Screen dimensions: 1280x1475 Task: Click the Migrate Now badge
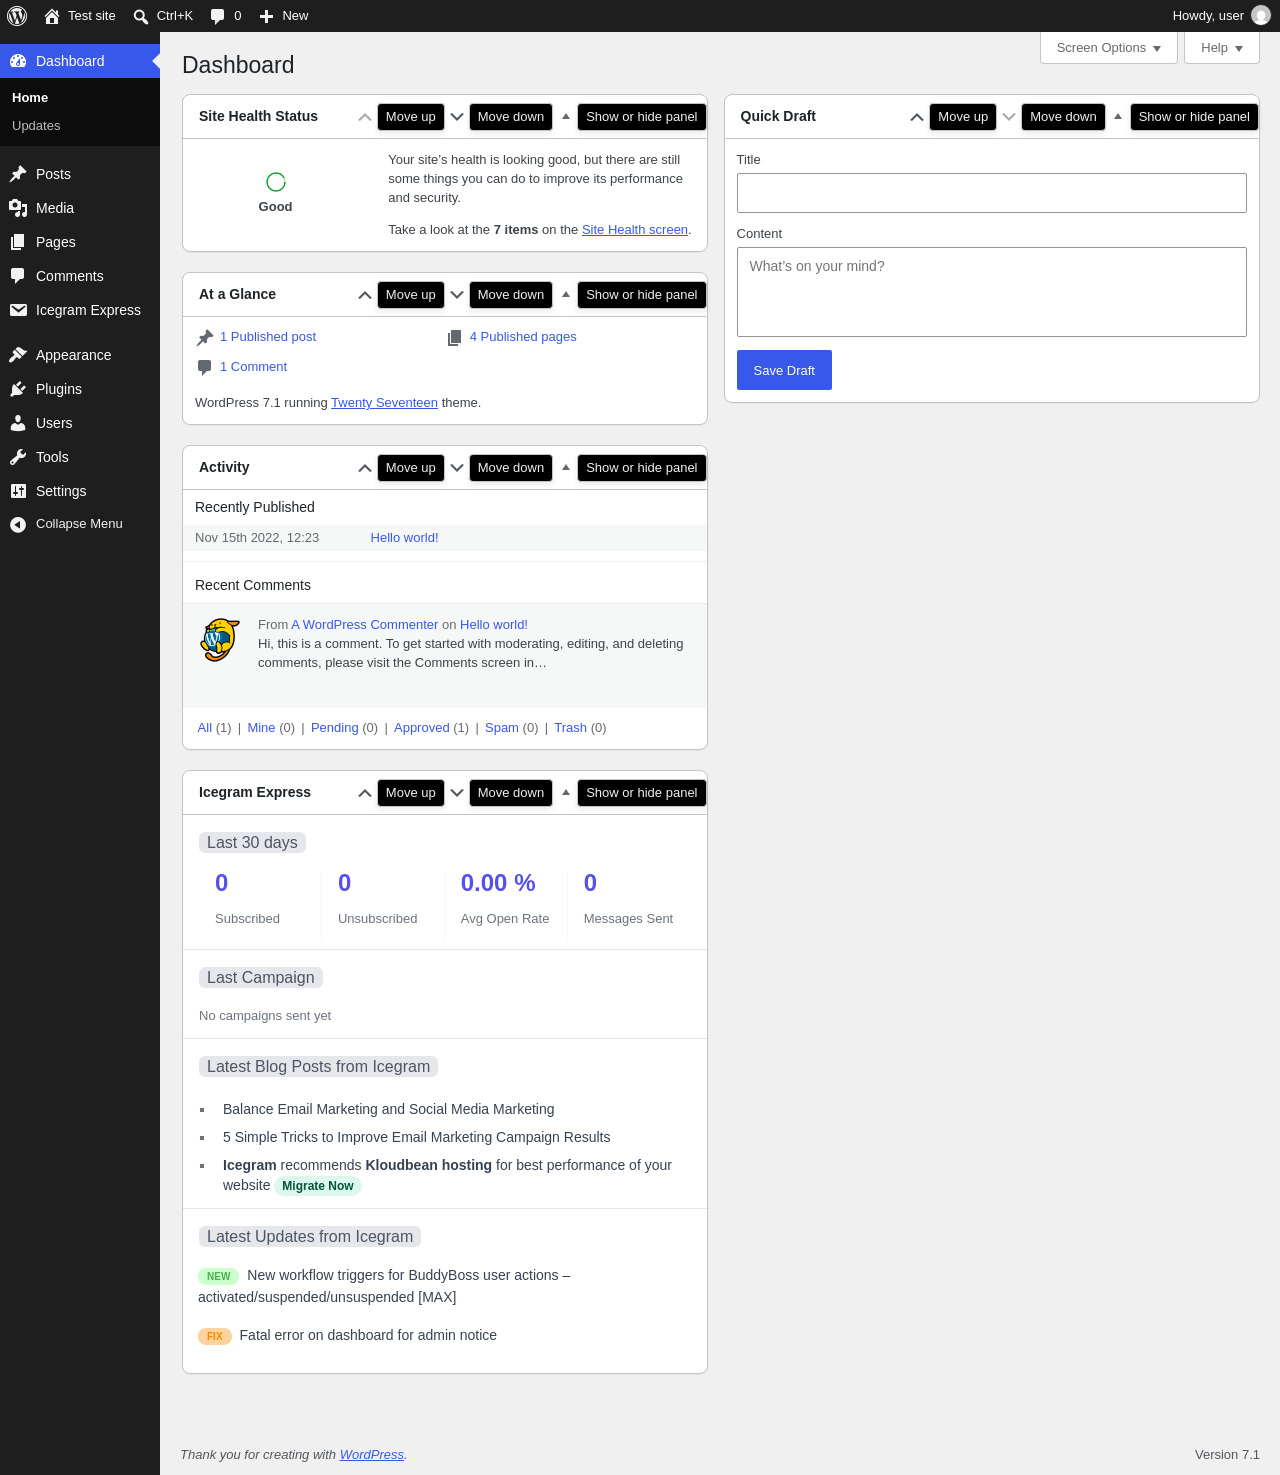tap(318, 1186)
